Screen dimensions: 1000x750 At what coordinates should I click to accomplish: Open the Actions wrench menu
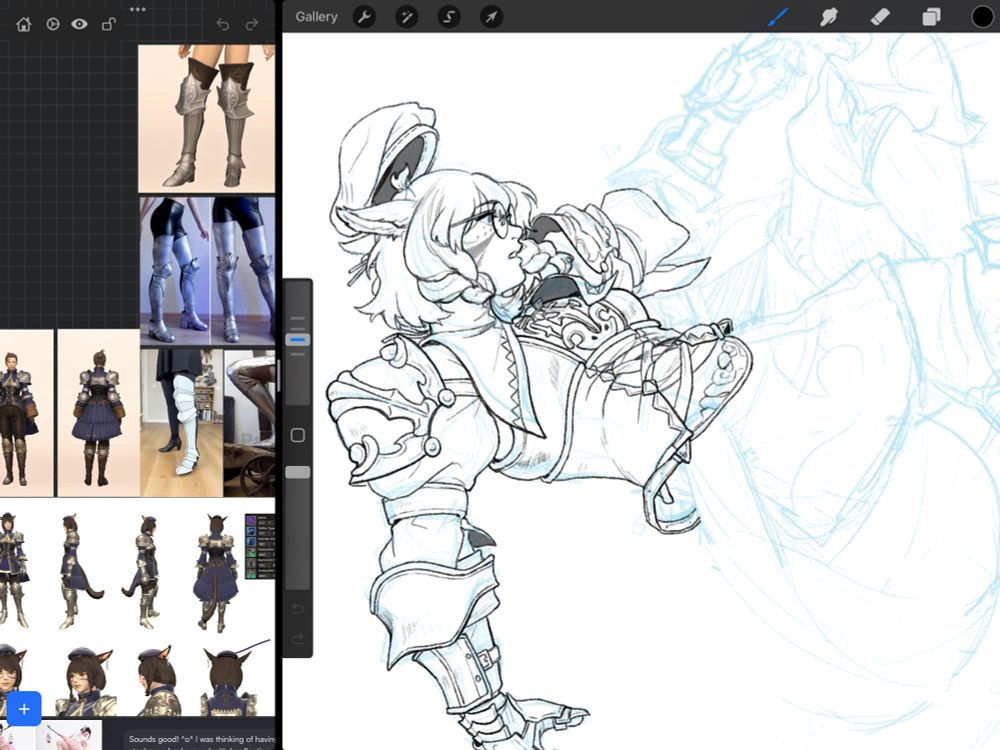point(364,17)
